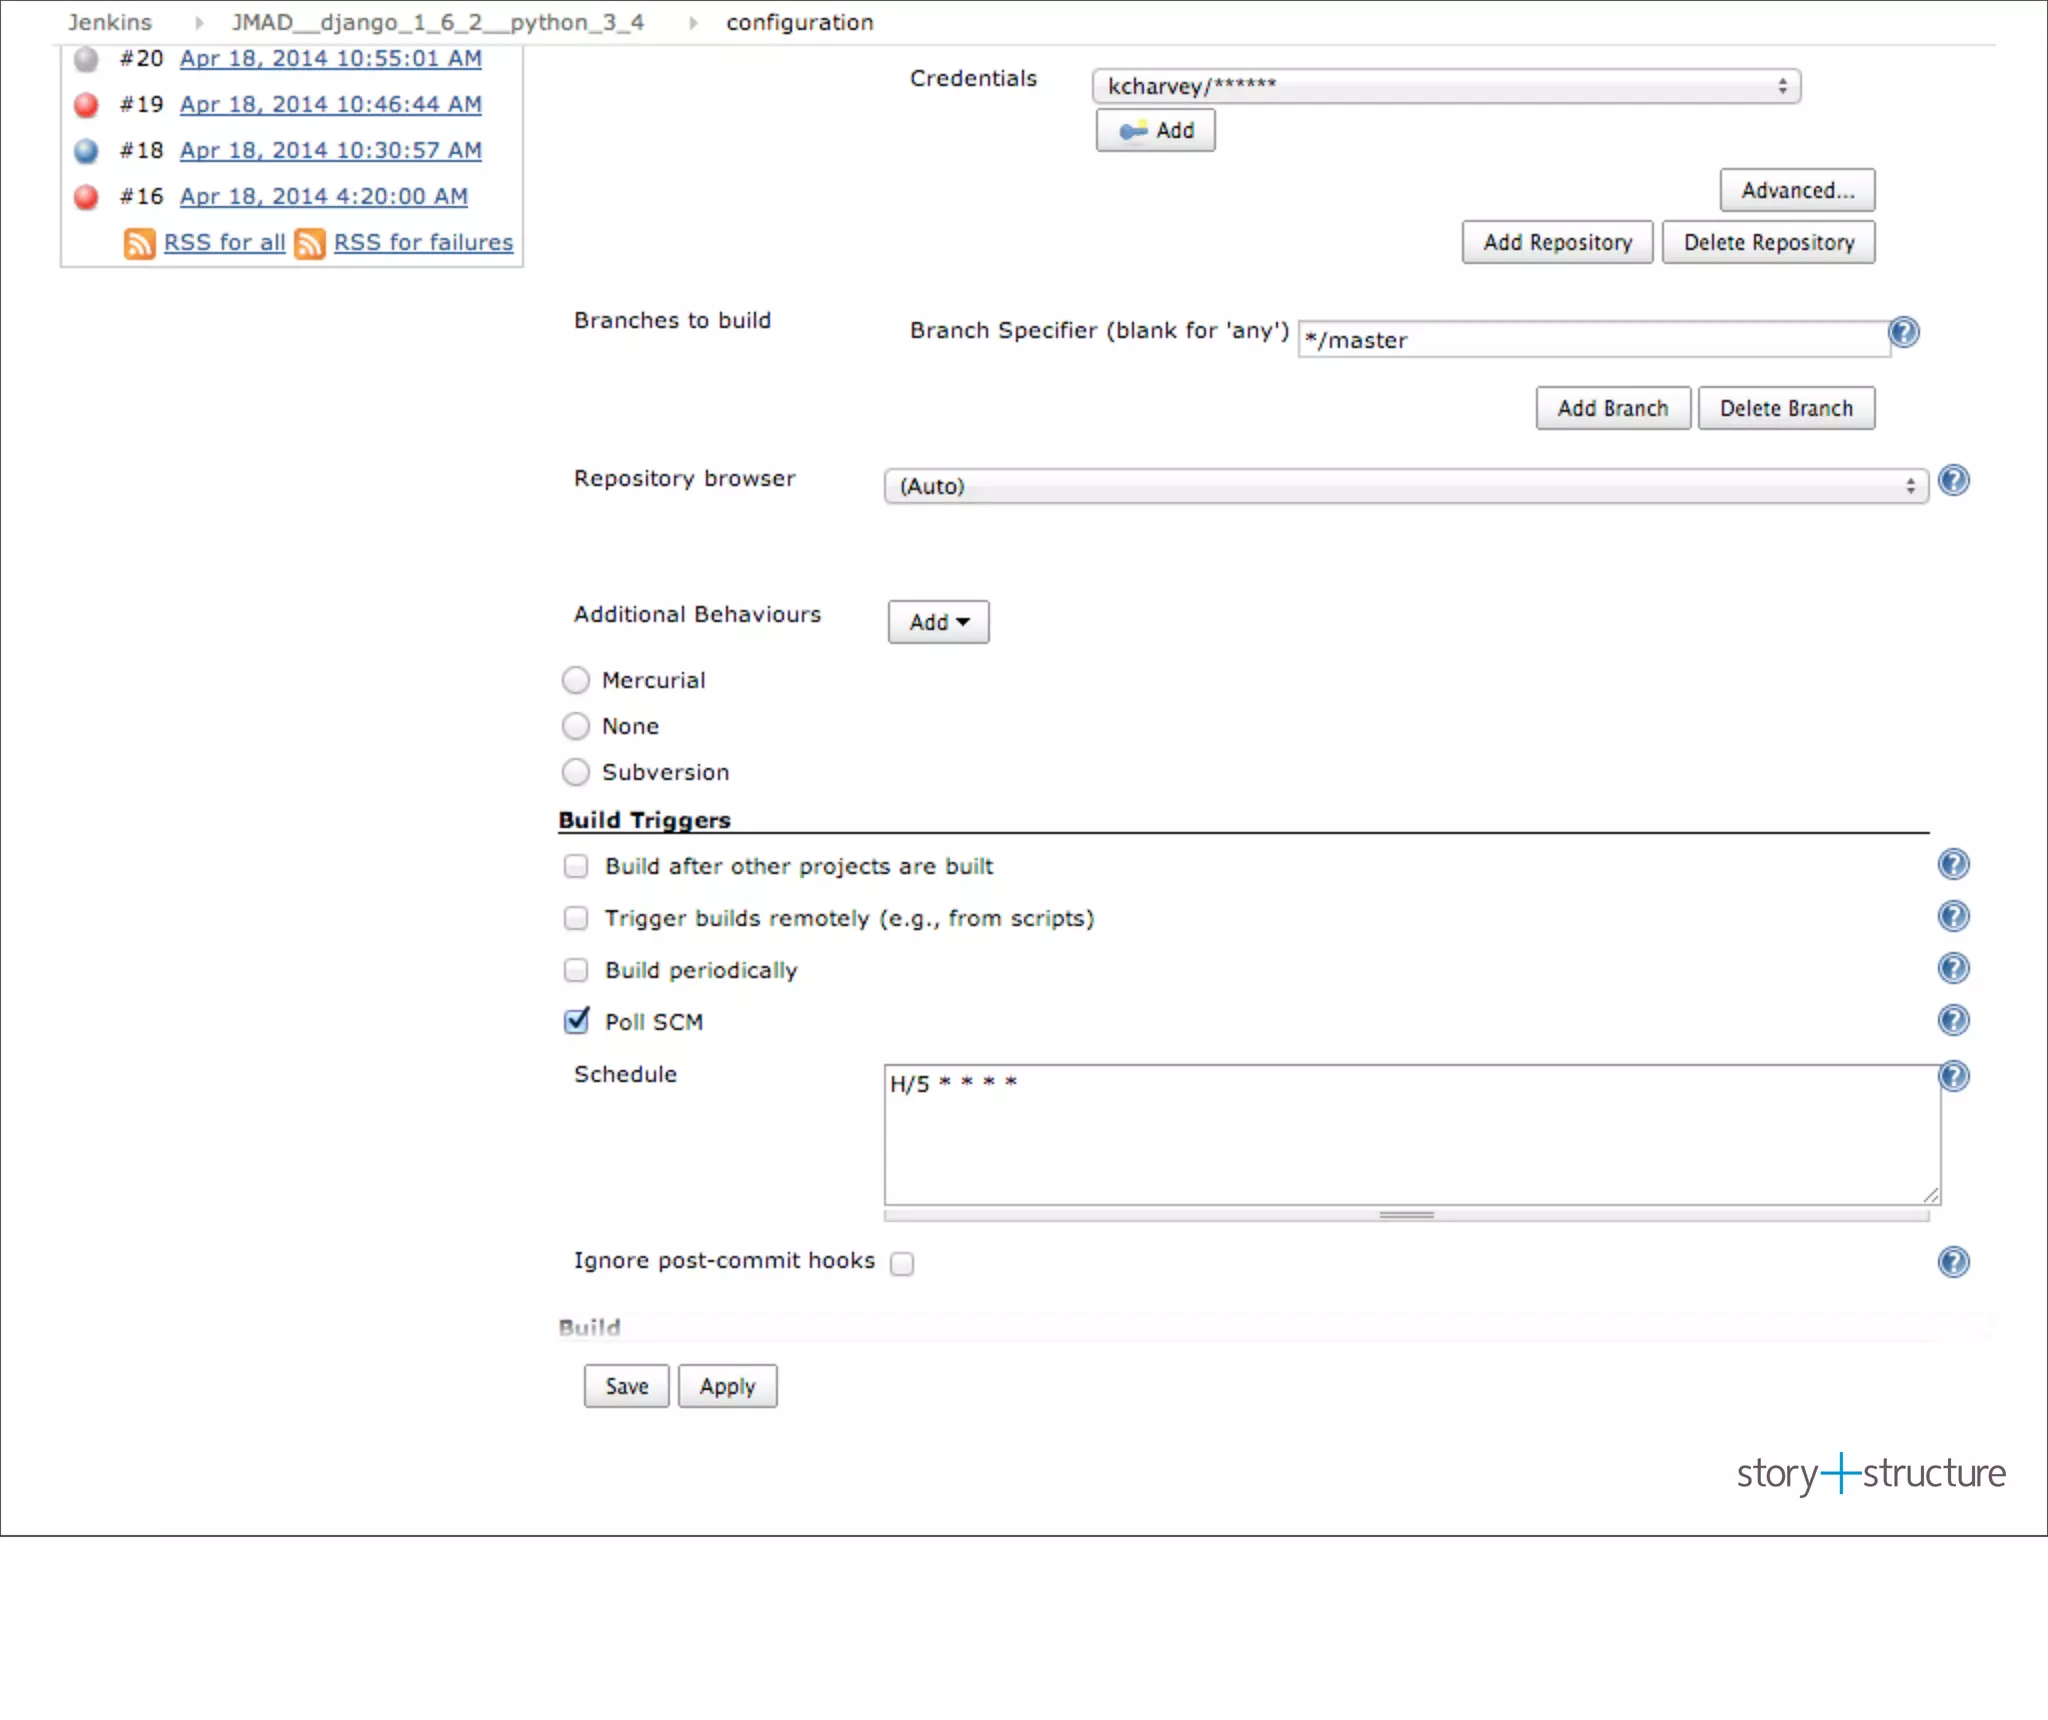Expand the job name breadcrumb arrow
Viewport: 2048px width, 1720px height.
[x=692, y=22]
